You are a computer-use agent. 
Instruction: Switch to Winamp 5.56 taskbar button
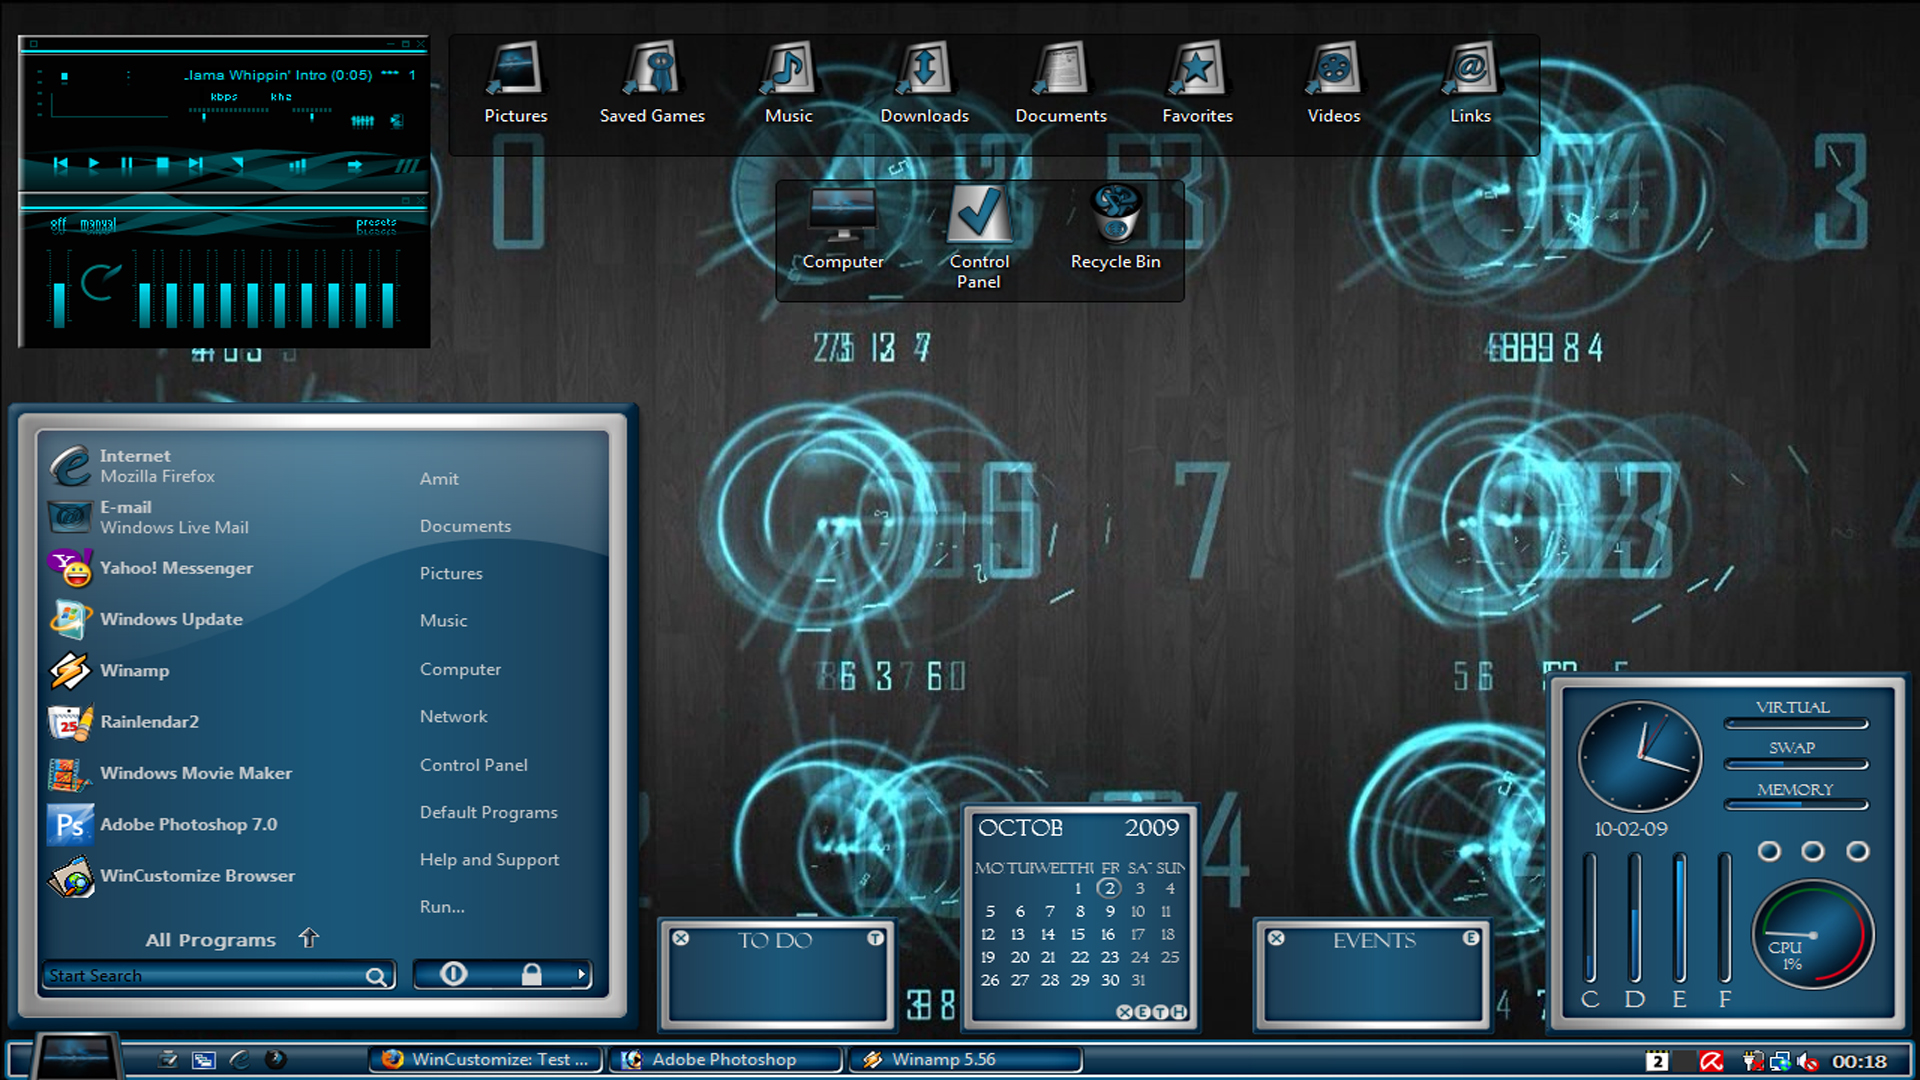[966, 1060]
